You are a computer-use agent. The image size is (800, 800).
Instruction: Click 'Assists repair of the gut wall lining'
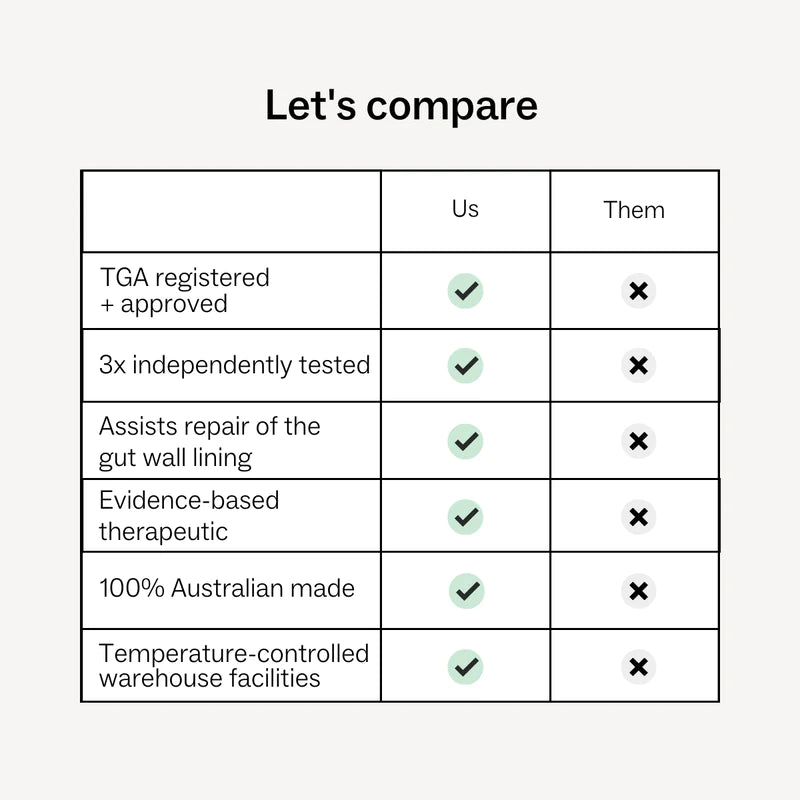click(209, 442)
